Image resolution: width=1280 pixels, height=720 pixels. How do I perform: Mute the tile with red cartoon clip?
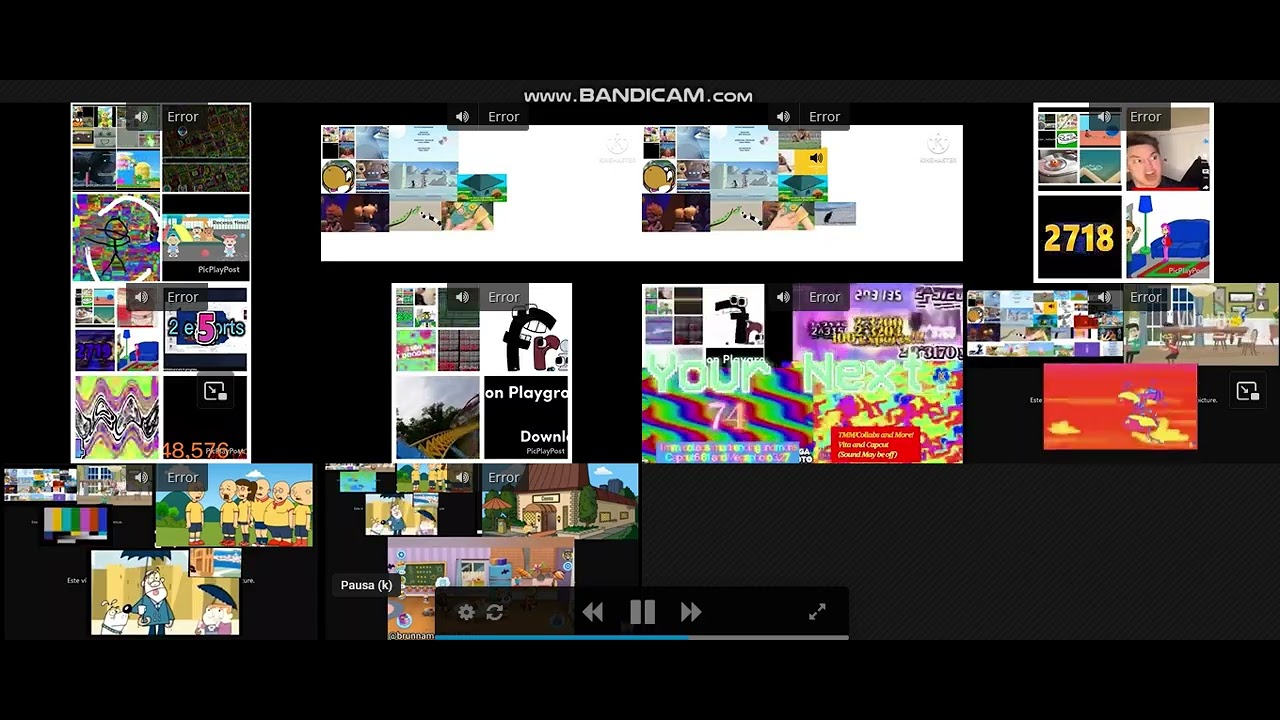click(1104, 297)
